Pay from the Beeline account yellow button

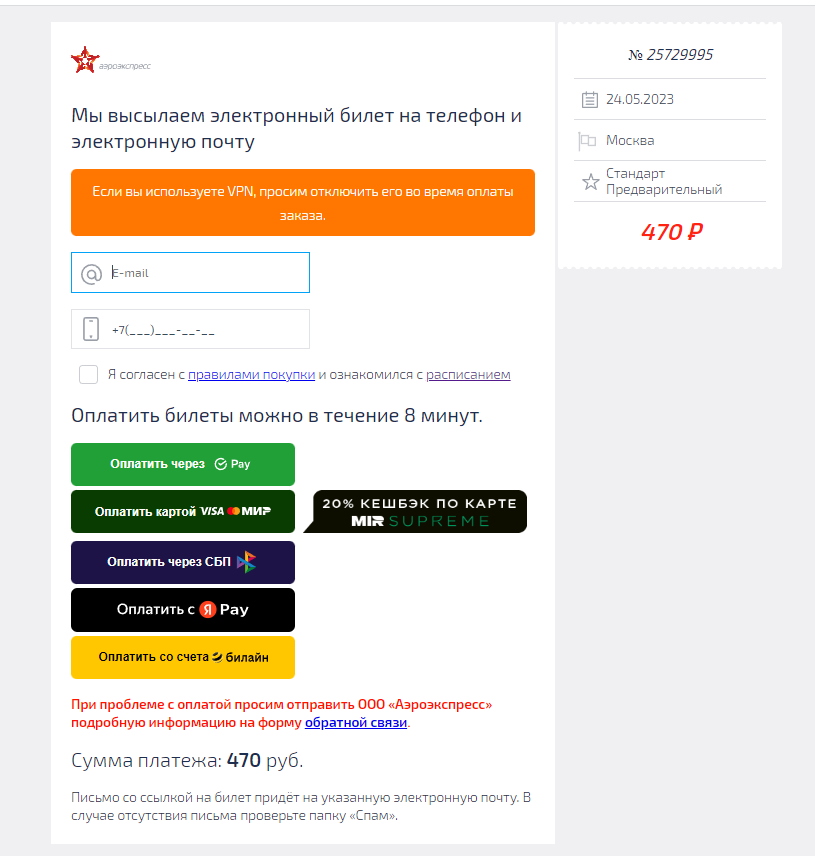183,657
